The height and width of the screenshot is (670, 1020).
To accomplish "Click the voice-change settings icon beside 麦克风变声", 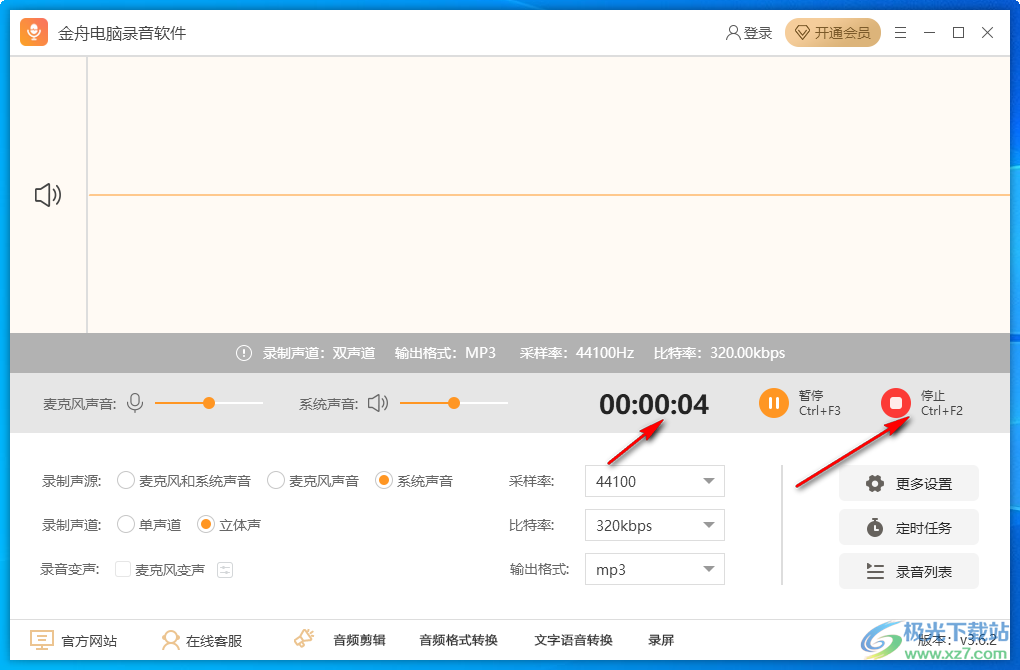I will point(225,569).
